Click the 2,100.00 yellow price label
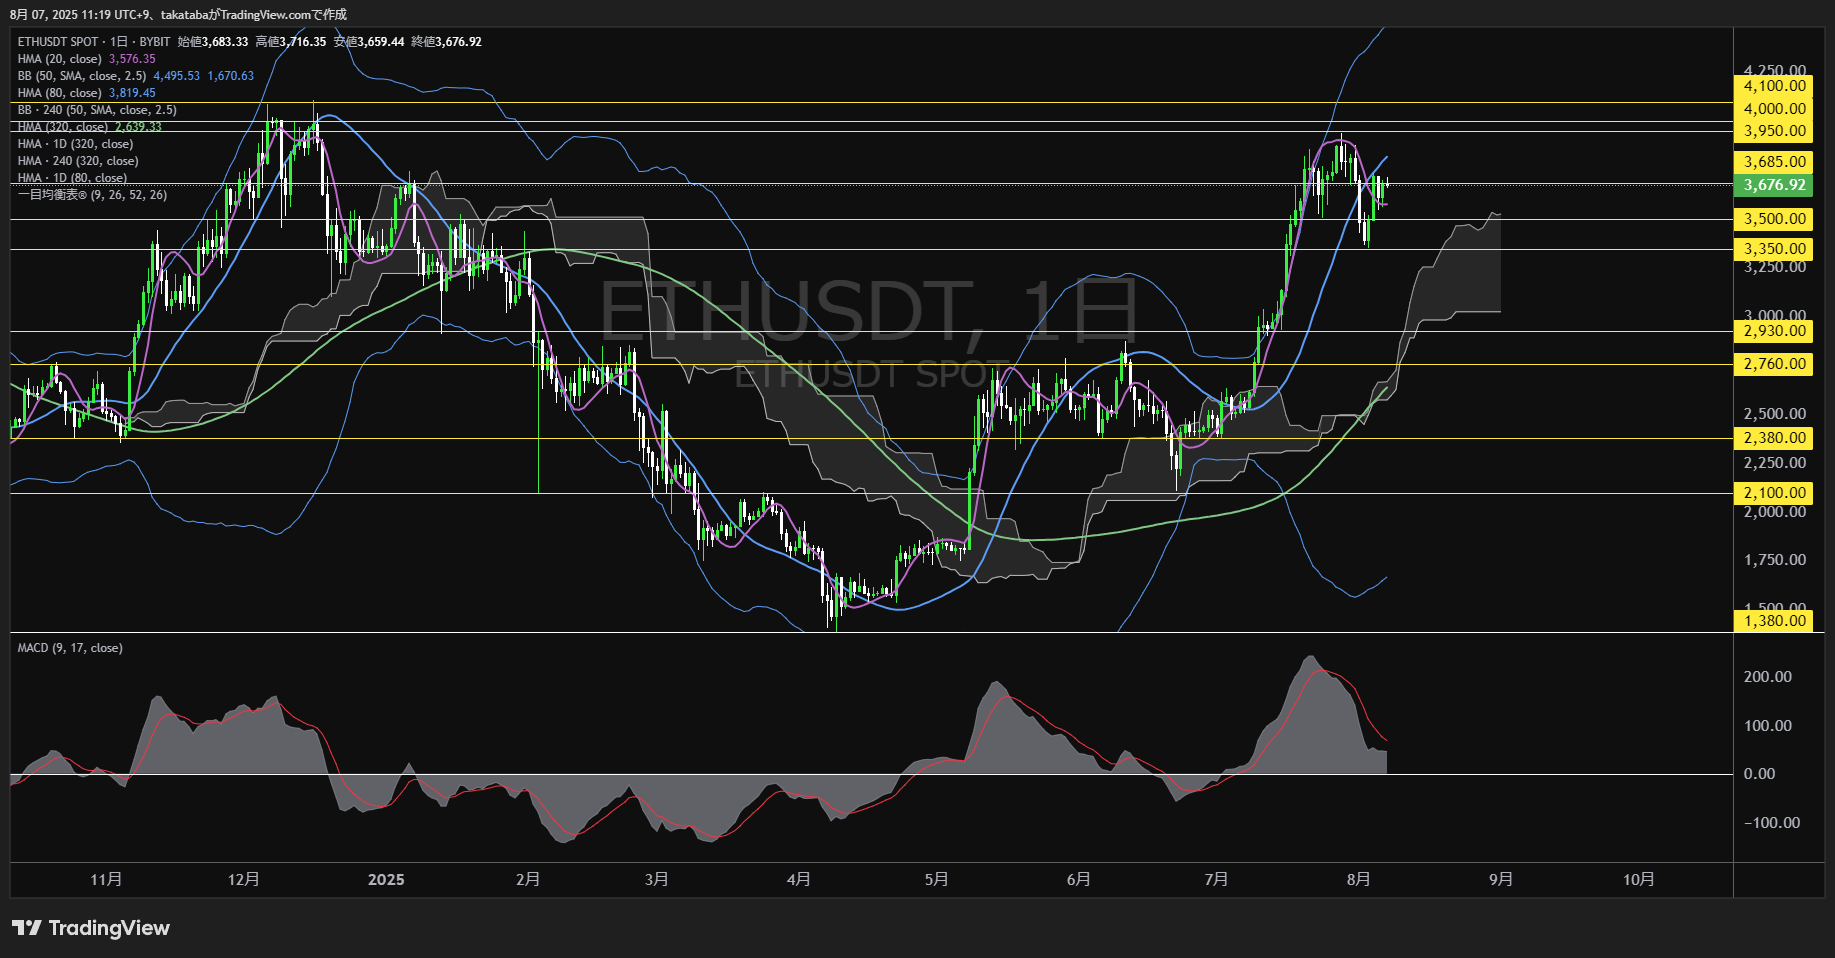Image resolution: width=1835 pixels, height=958 pixels. [x=1775, y=493]
